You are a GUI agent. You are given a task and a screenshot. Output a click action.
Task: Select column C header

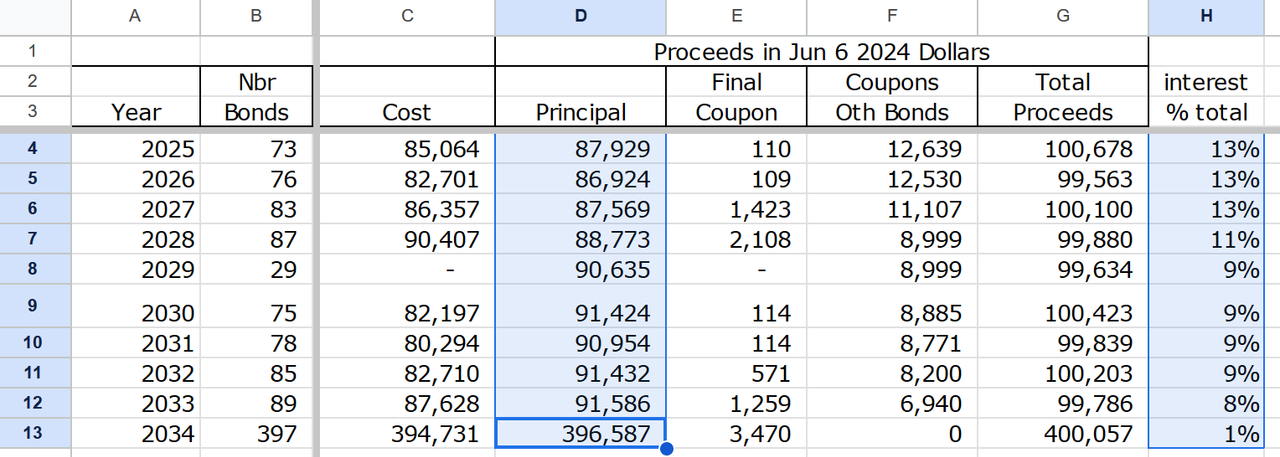click(406, 15)
